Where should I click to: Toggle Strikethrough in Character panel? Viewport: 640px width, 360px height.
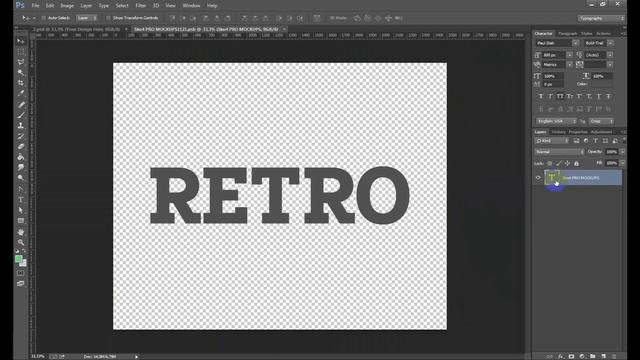click(x=609, y=96)
